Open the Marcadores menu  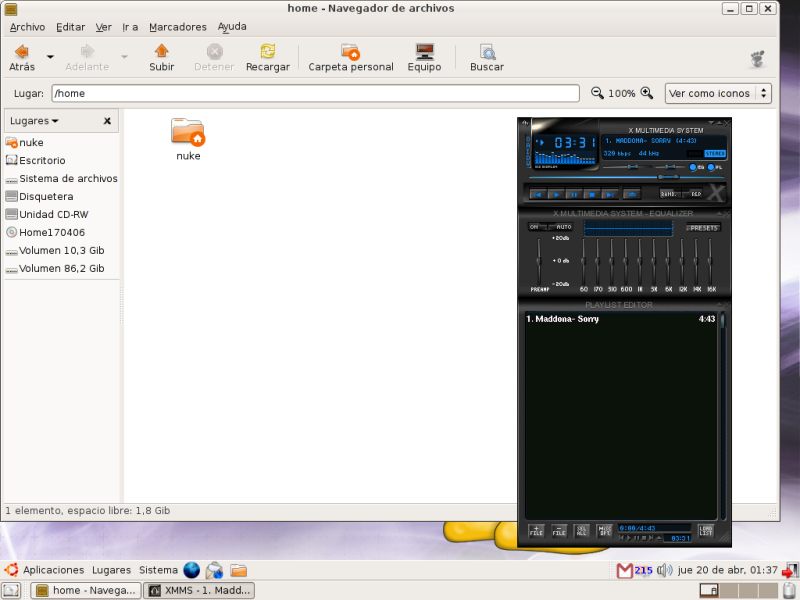point(178,27)
